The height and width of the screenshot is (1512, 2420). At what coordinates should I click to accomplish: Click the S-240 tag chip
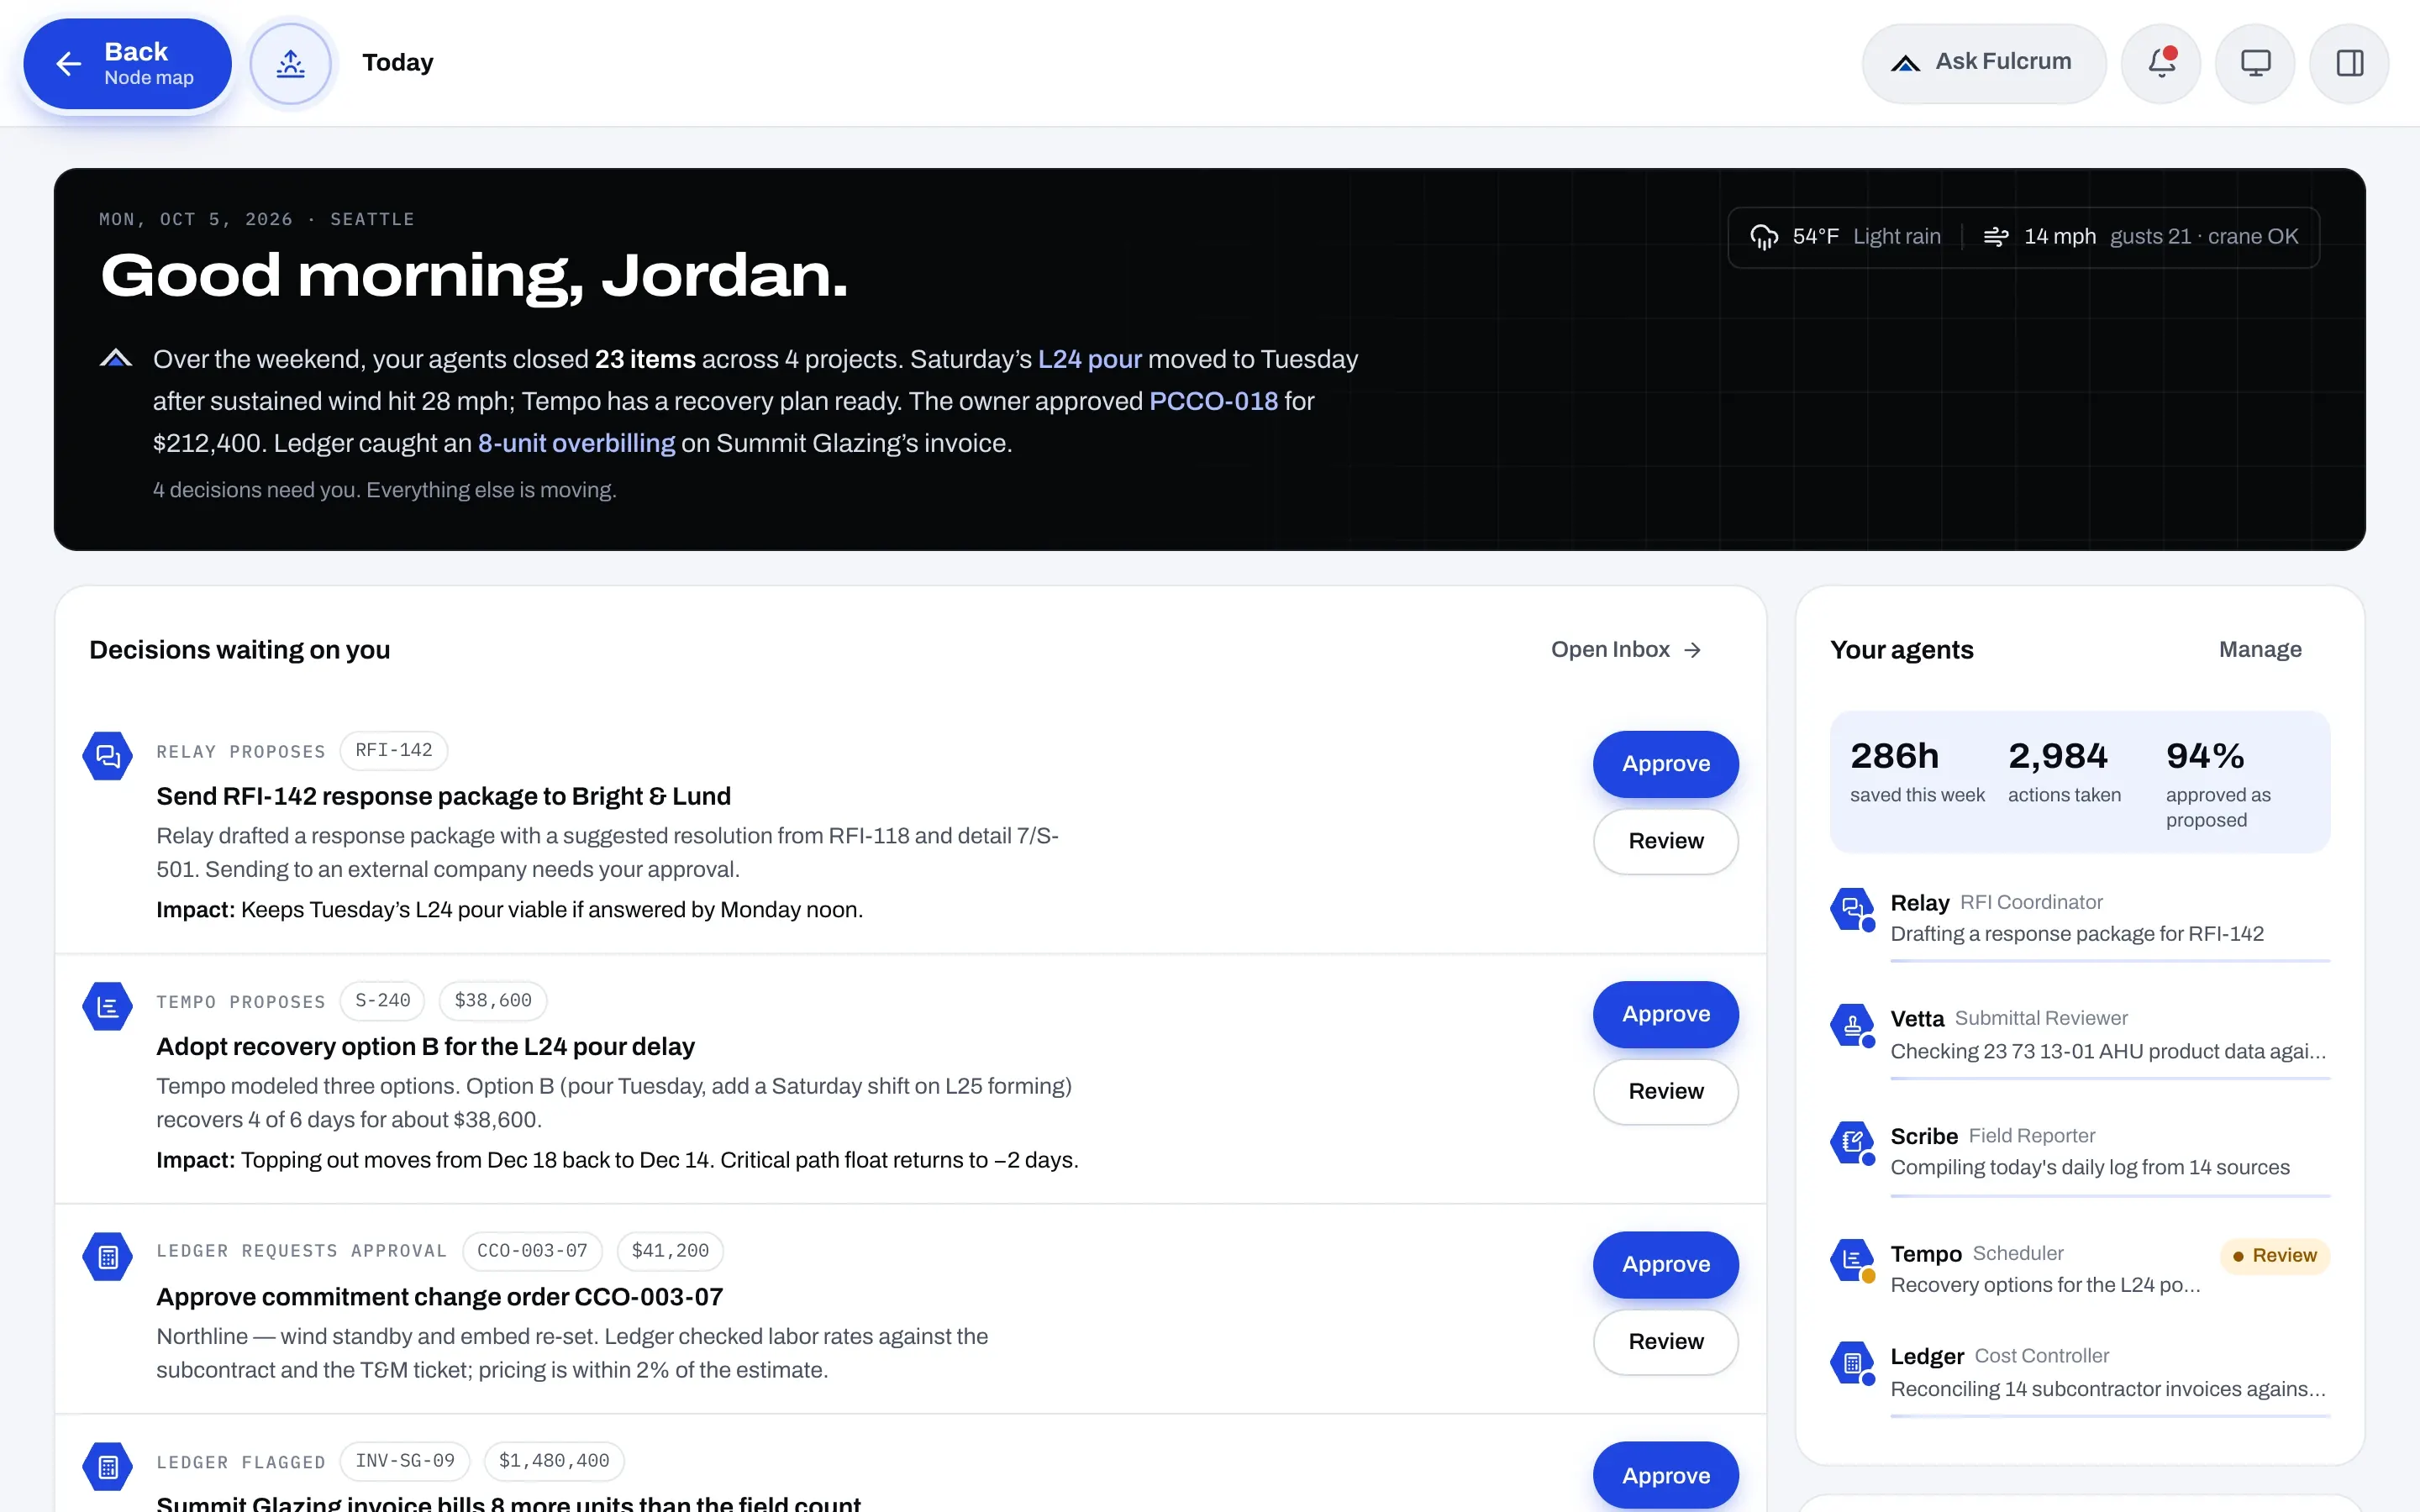382,1001
